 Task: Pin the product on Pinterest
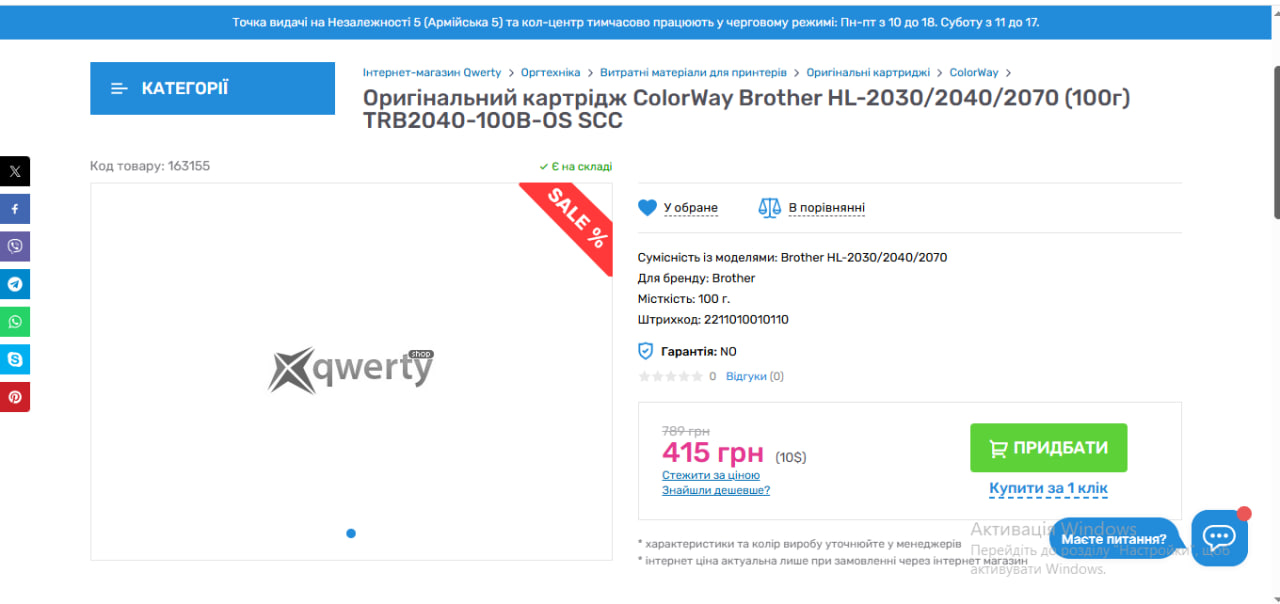pyautogui.click(x=15, y=397)
